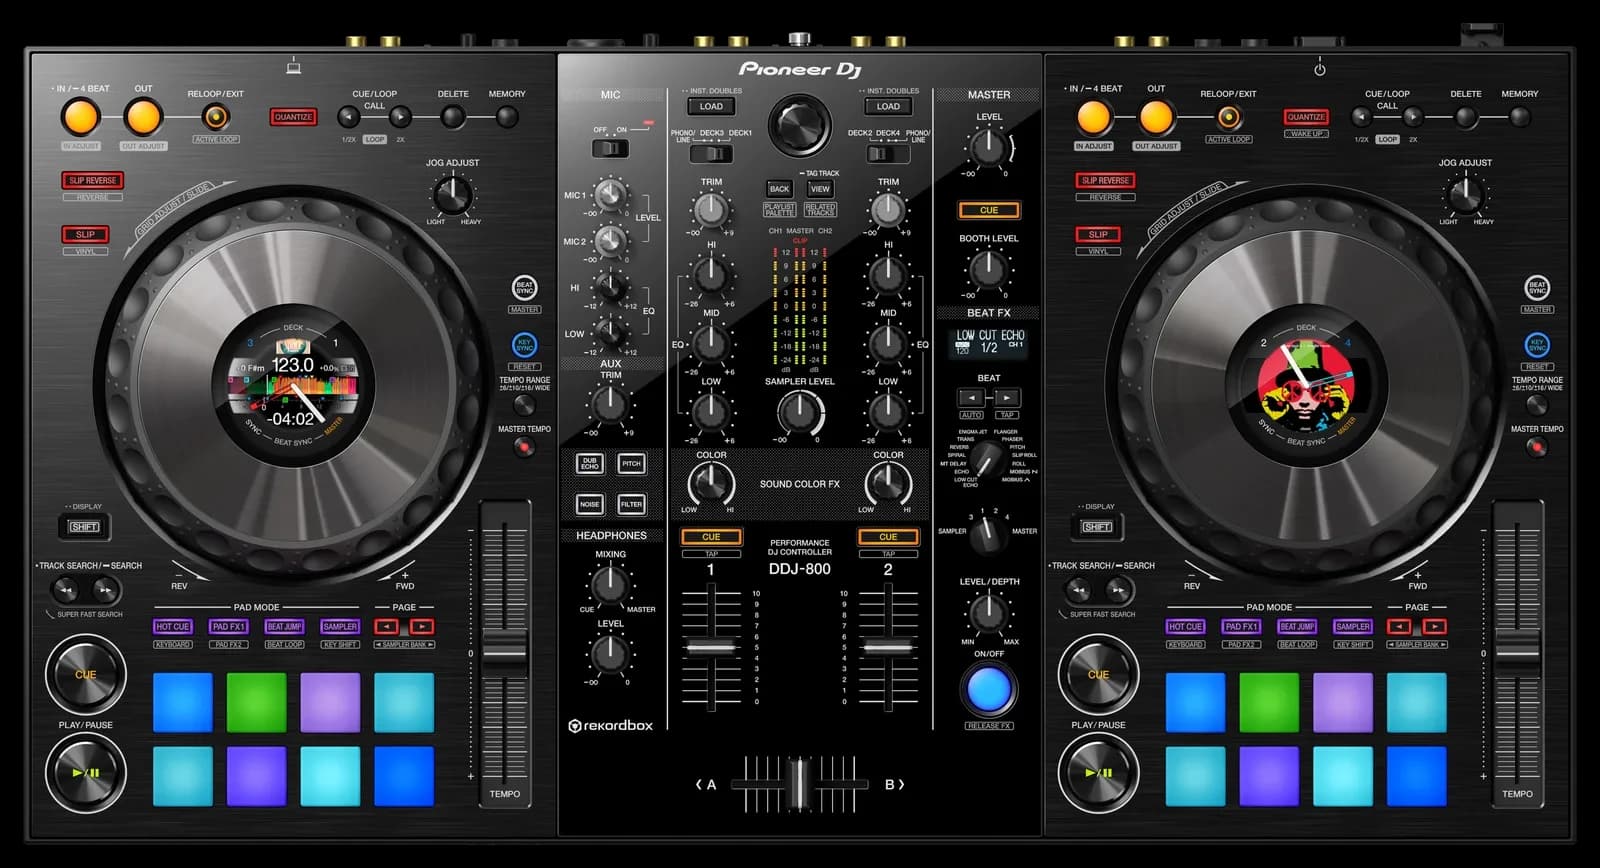Toggle left deck SLIP REVERSE button
This screenshot has height=868, width=1600.
pos(92,181)
